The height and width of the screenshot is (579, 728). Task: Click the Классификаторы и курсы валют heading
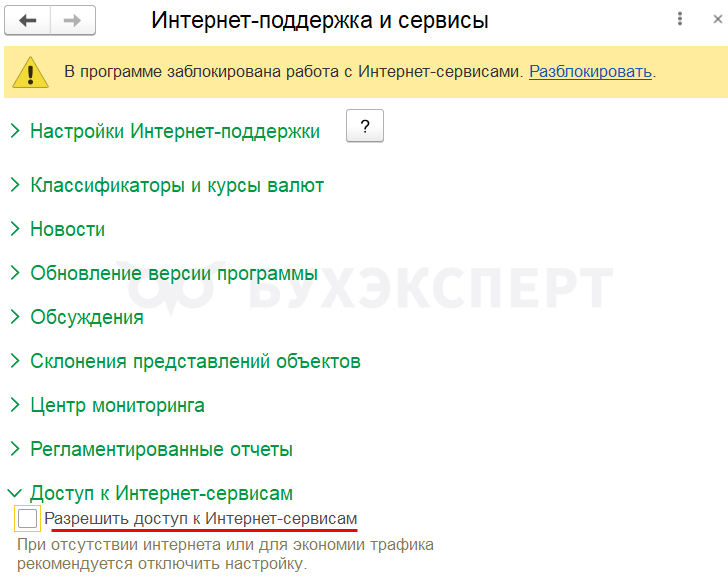177,185
